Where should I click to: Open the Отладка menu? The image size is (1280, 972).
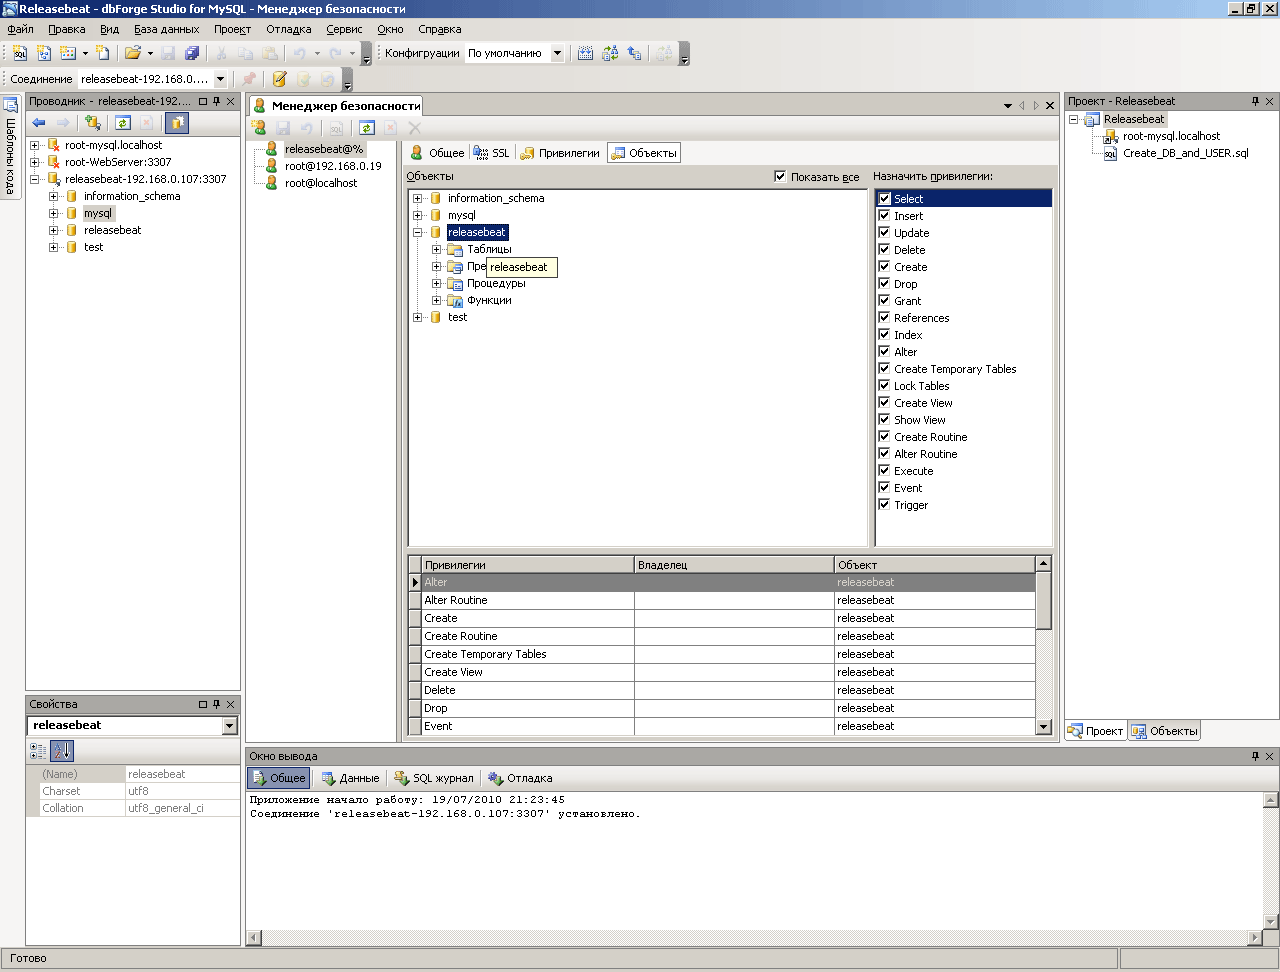coord(288,29)
